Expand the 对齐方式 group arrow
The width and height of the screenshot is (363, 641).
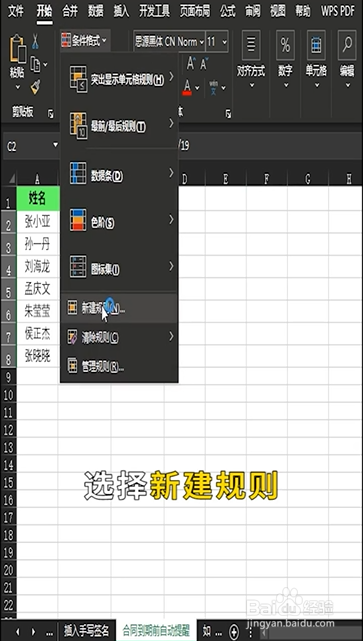click(251, 85)
